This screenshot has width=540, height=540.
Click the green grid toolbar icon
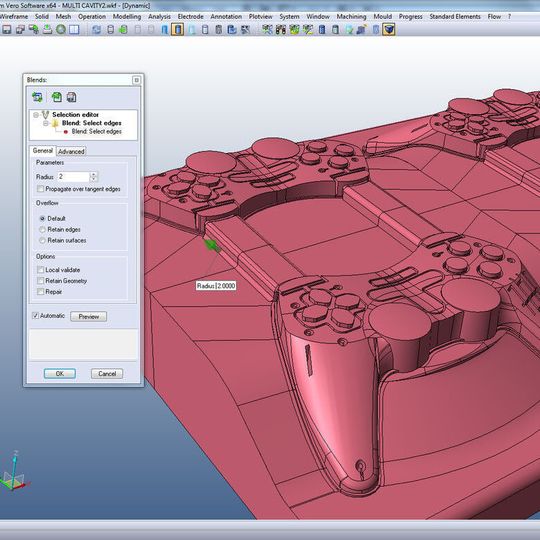(x=294, y=30)
